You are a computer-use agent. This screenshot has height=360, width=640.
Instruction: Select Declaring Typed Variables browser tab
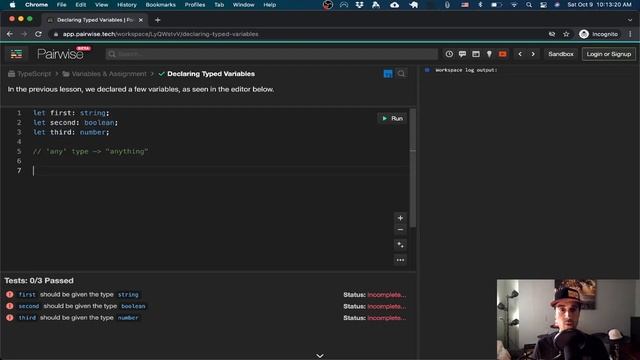click(95, 20)
